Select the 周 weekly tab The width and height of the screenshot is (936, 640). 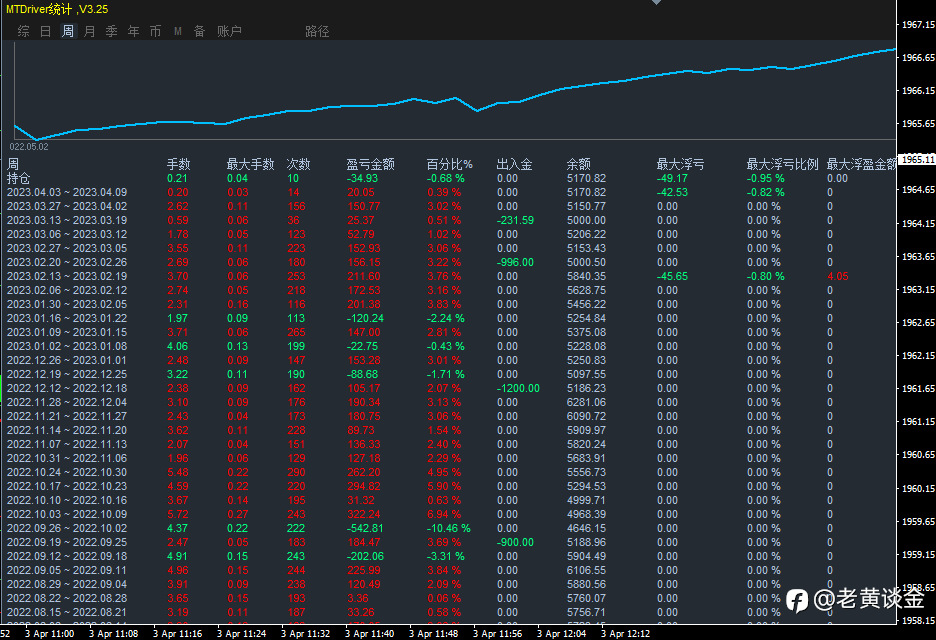point(68,31)
